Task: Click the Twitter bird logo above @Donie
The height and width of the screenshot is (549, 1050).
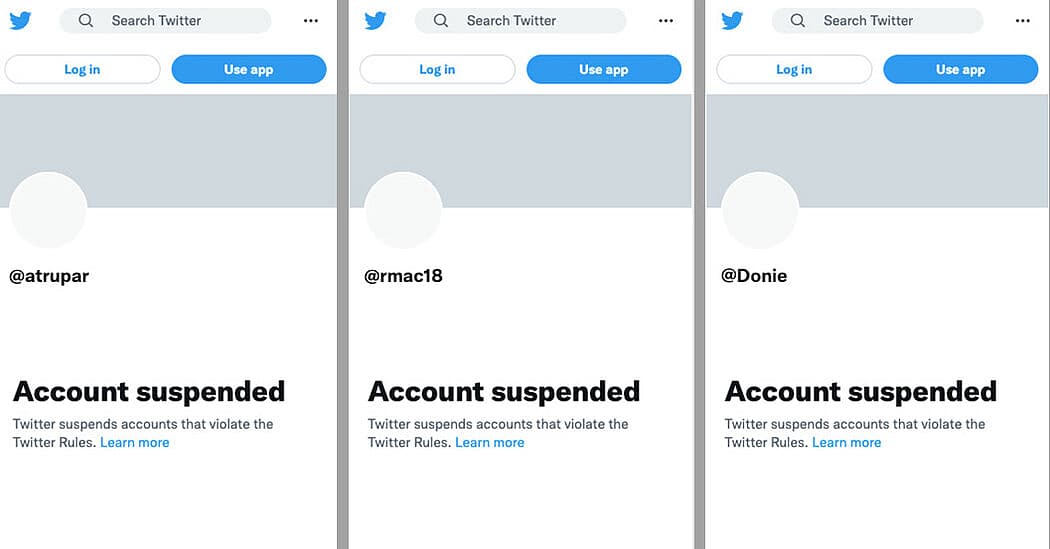Action: 732,20
